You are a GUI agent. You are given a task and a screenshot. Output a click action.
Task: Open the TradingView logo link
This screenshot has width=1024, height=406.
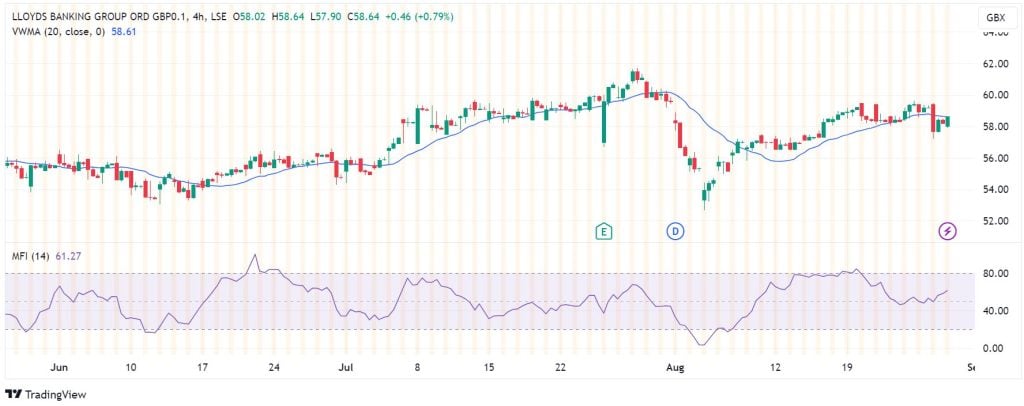[45, 394]
